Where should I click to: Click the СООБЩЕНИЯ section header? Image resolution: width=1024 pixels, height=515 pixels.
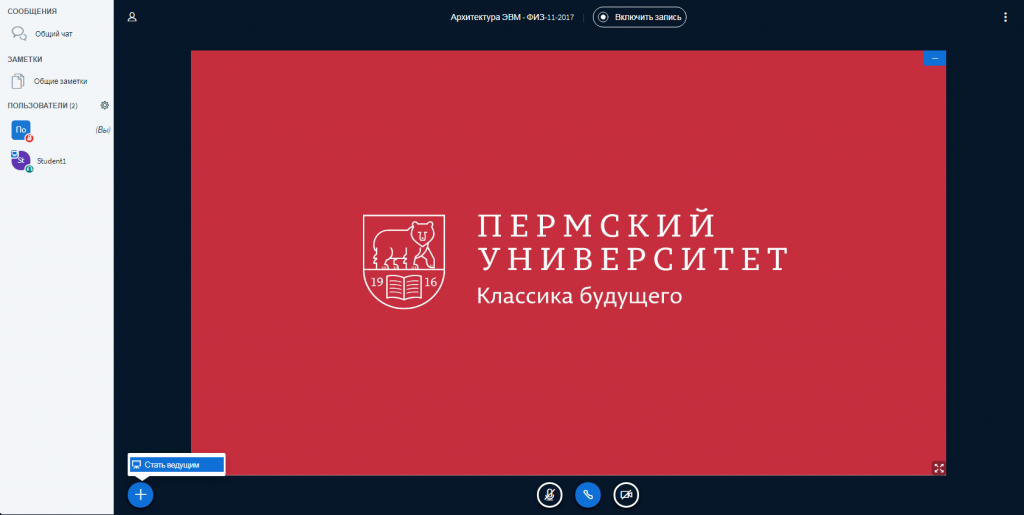(32, 11)
